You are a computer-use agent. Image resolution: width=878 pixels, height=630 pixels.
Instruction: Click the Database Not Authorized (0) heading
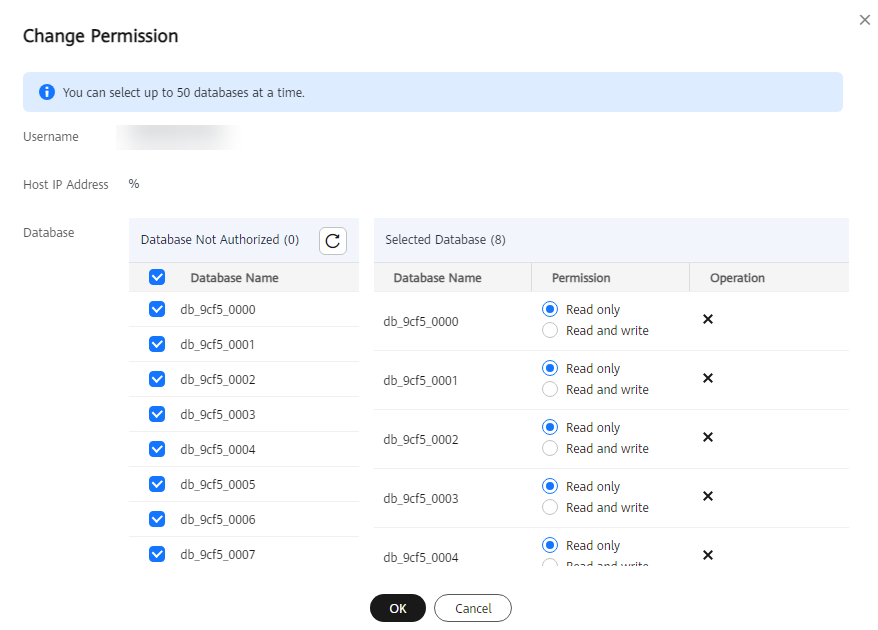pyautogui.click(x=220, y=240)
